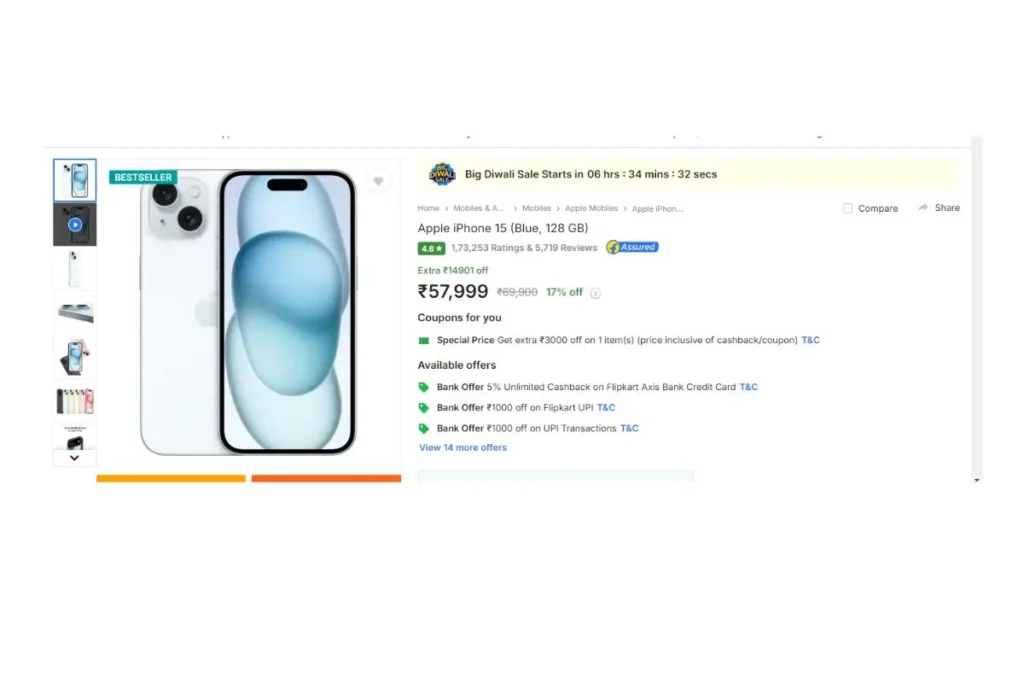Select the color variants lineup thumbnail
Viewport: 1024px width, 683px height.
[x=75, y=401]
